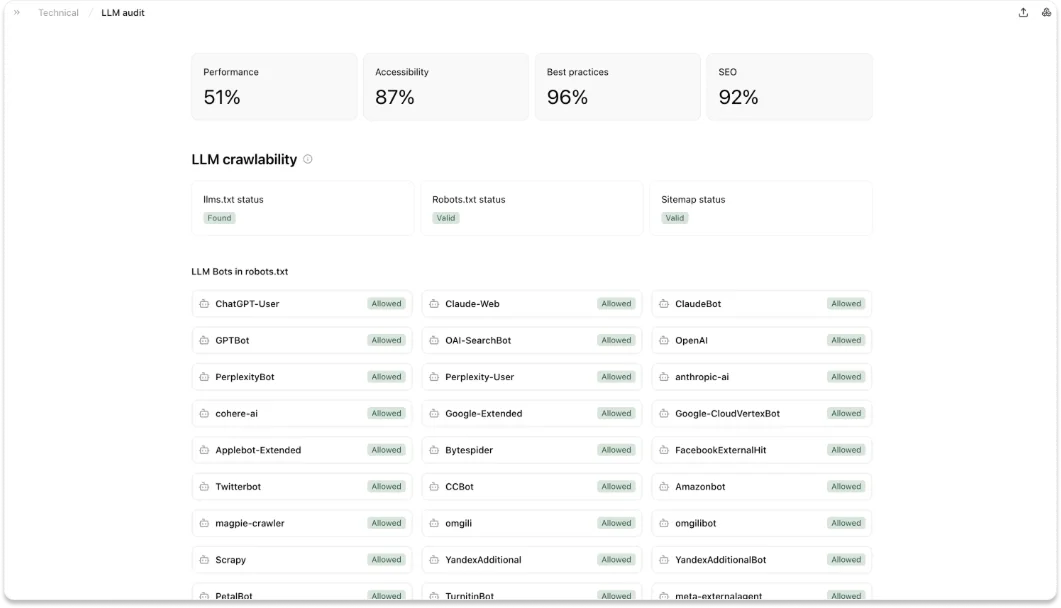
Task: Select the LLM audit breadcrumb
Action: [122, 12]
